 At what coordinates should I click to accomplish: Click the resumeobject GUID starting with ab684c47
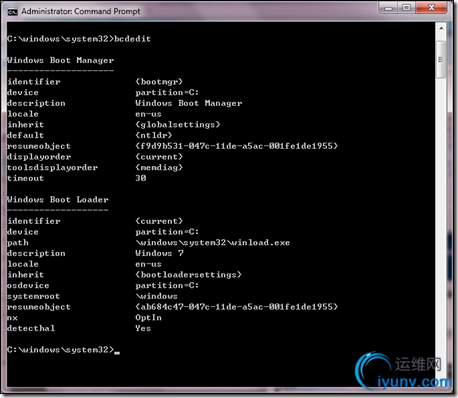(x=236, y=307)
